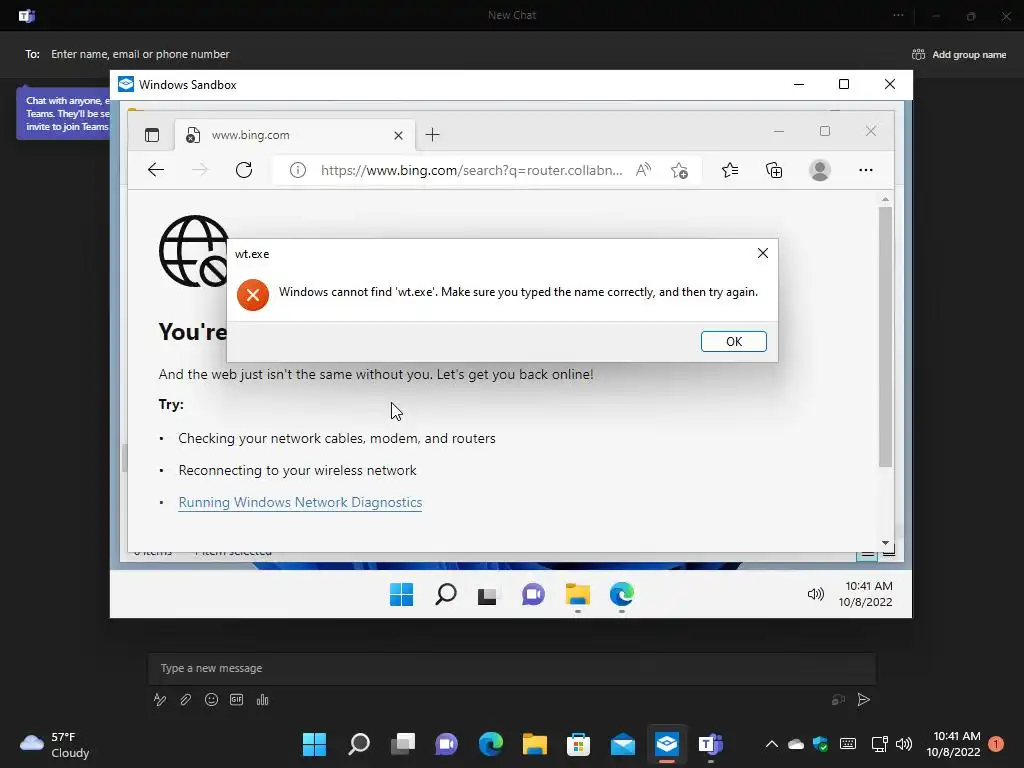1024x768 pixels.
Task: Add this page to favorites
Action: coord(679,170)
